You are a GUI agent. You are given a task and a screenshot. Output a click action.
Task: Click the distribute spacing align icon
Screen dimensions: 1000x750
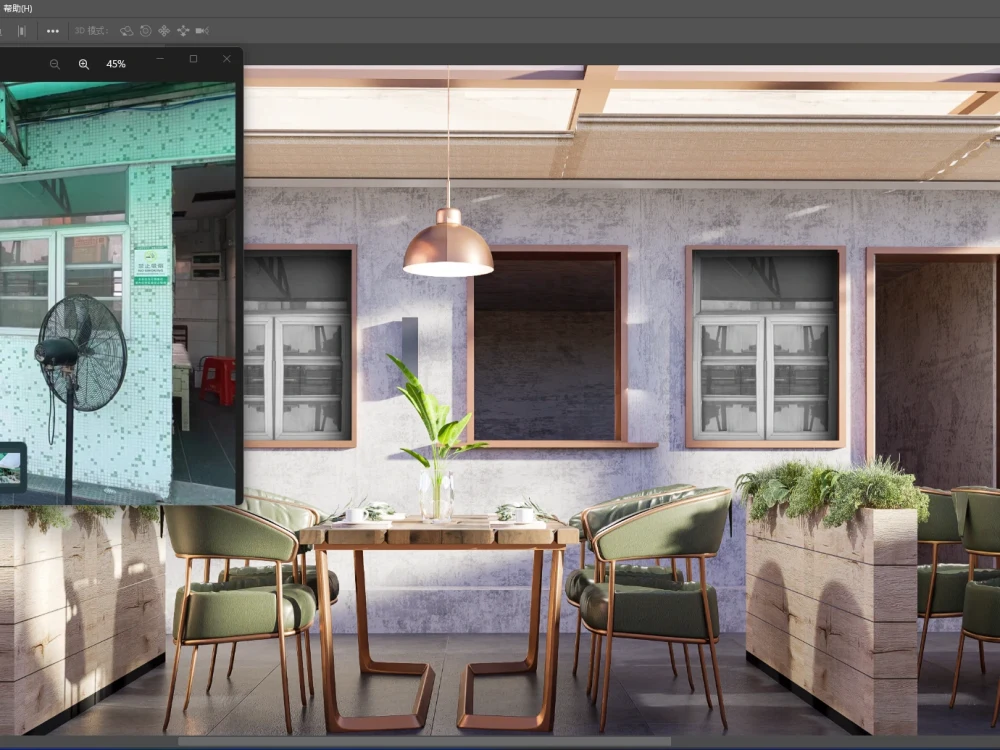coord(22,31)
